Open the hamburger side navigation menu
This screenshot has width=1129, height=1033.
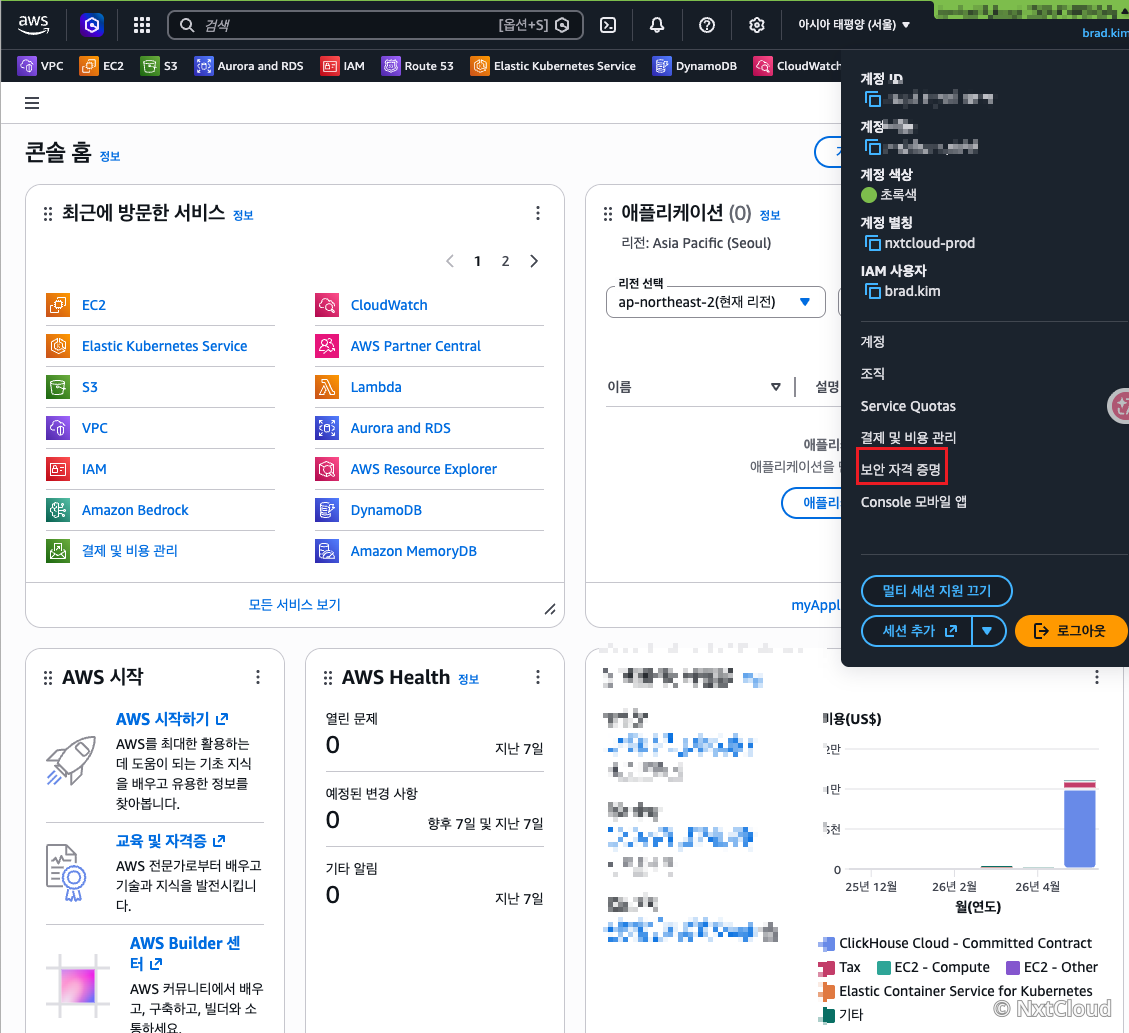[x=32, y=103]
